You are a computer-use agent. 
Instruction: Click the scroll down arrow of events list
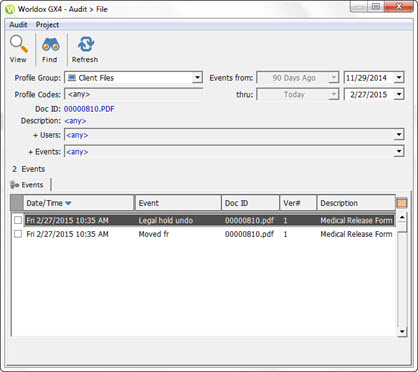pos(402,331)
